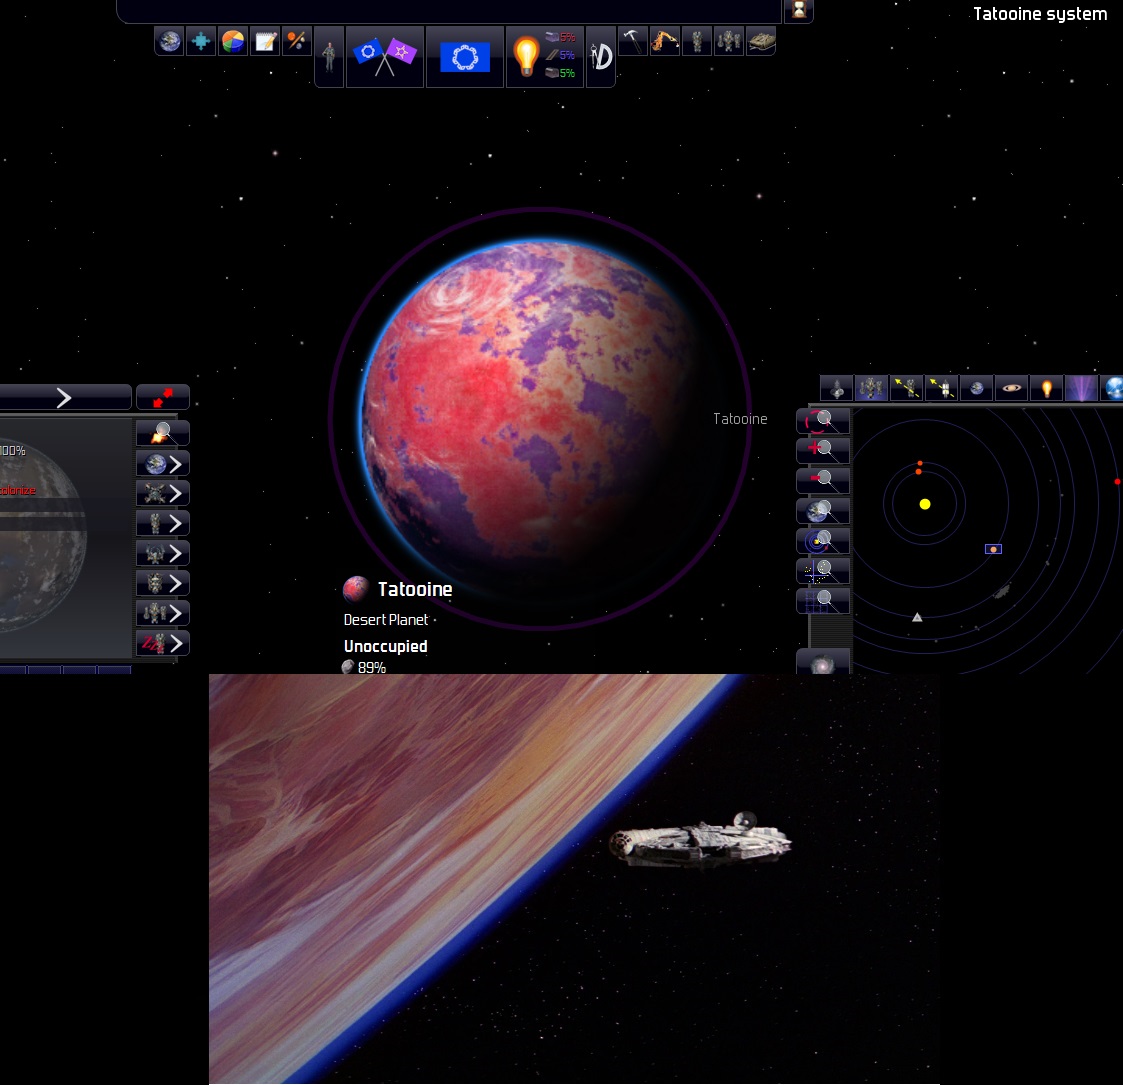
Task: Toggle ringed planet resources overlay
Action: [x=1012, y=388]
